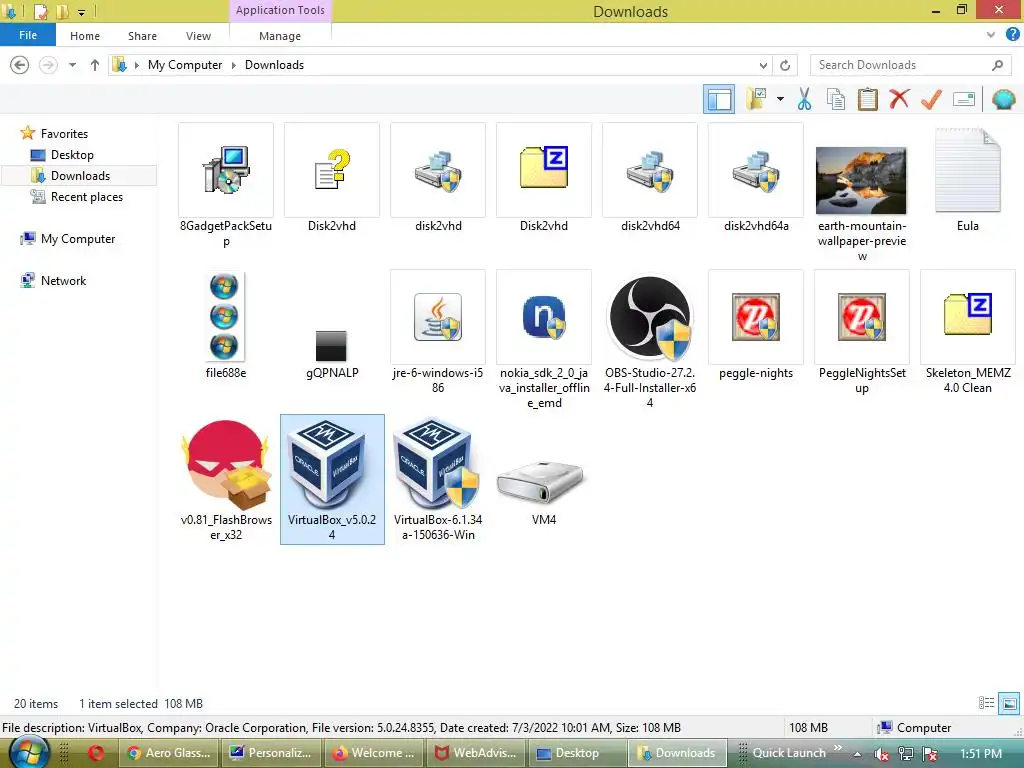Screen dimensions: 1024x768
Task: Open Desktop in the navigation pane
Action: 72,155
